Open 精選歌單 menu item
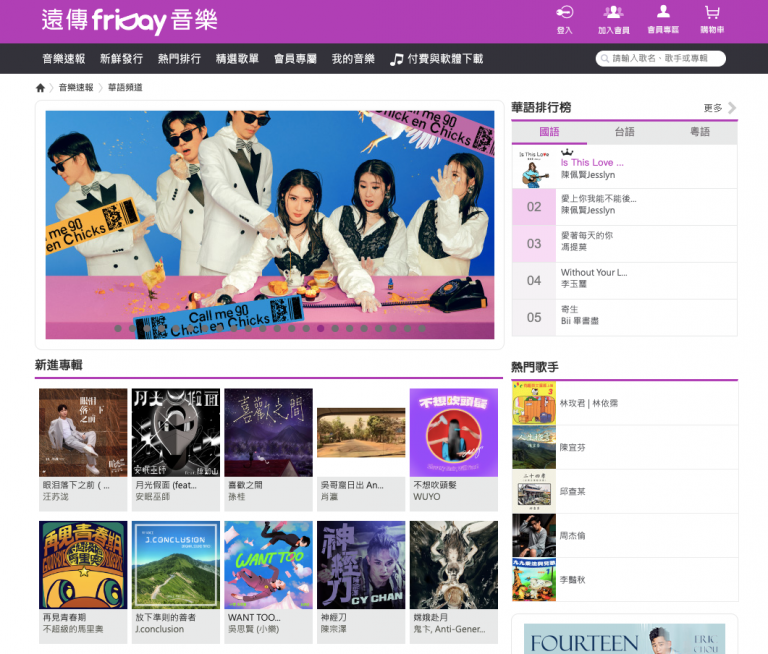This screenshot has height=654, width=768. pos(237,59)
